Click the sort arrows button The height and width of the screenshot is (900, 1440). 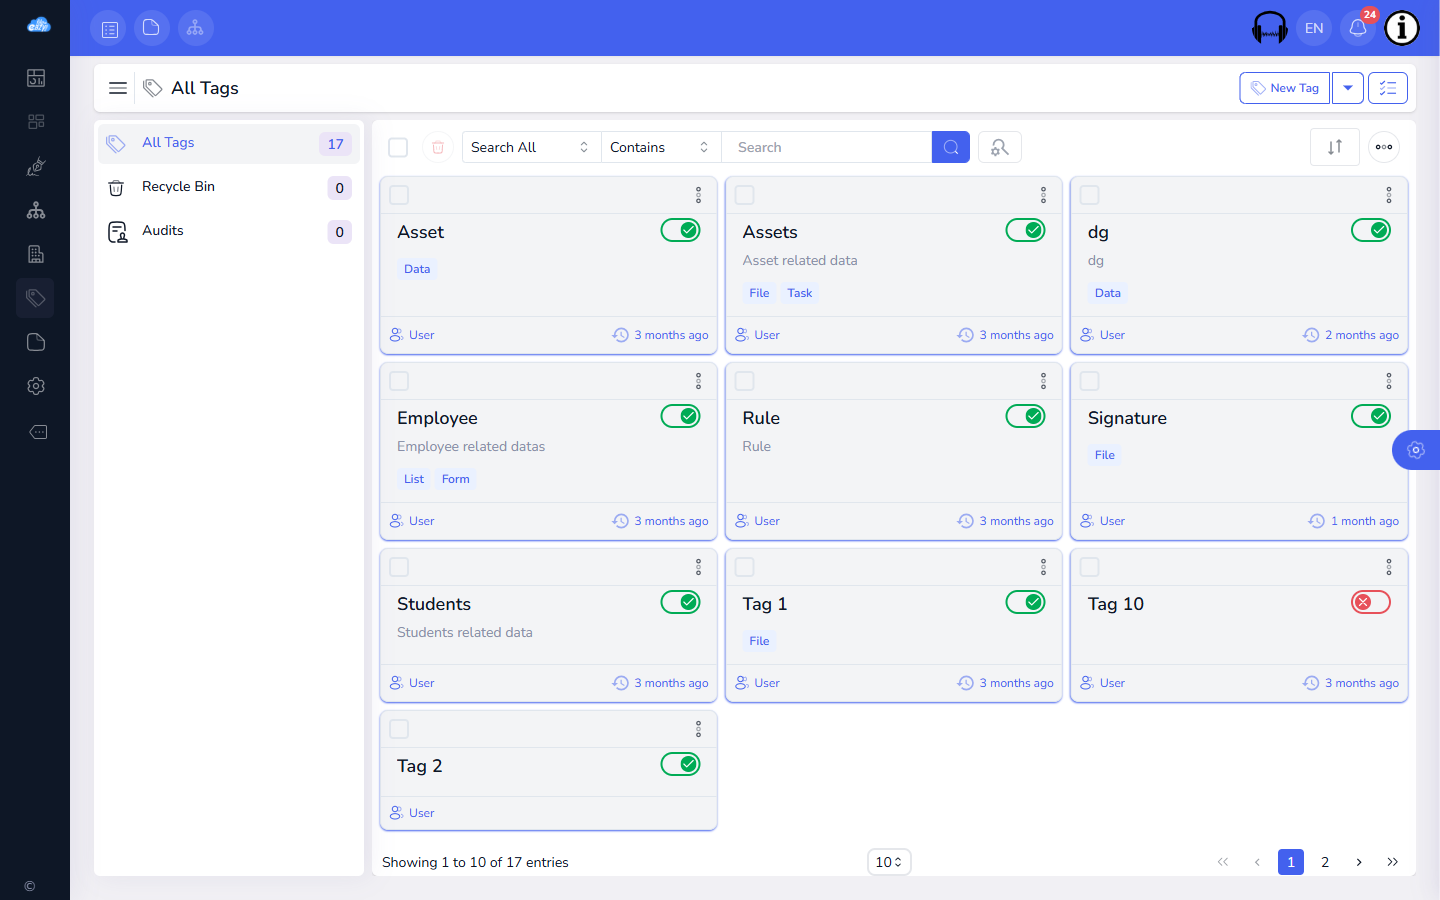1335,147
